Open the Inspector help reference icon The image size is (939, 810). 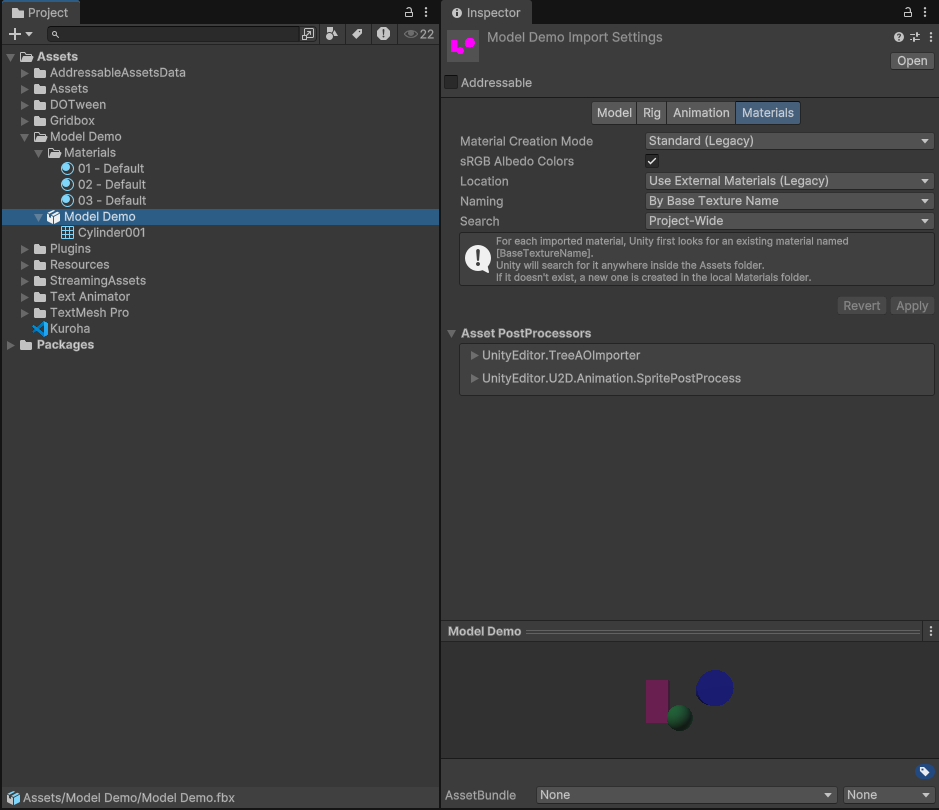point(899,37)
